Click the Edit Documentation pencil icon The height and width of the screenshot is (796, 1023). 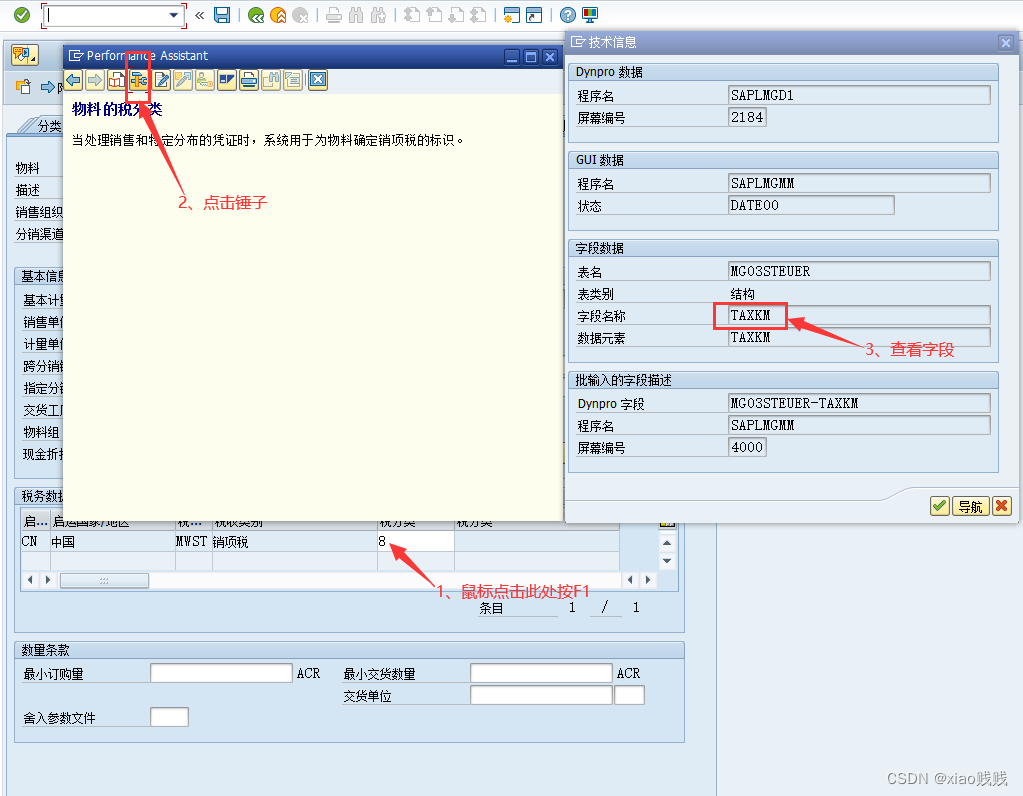click(x=161, y=80)
